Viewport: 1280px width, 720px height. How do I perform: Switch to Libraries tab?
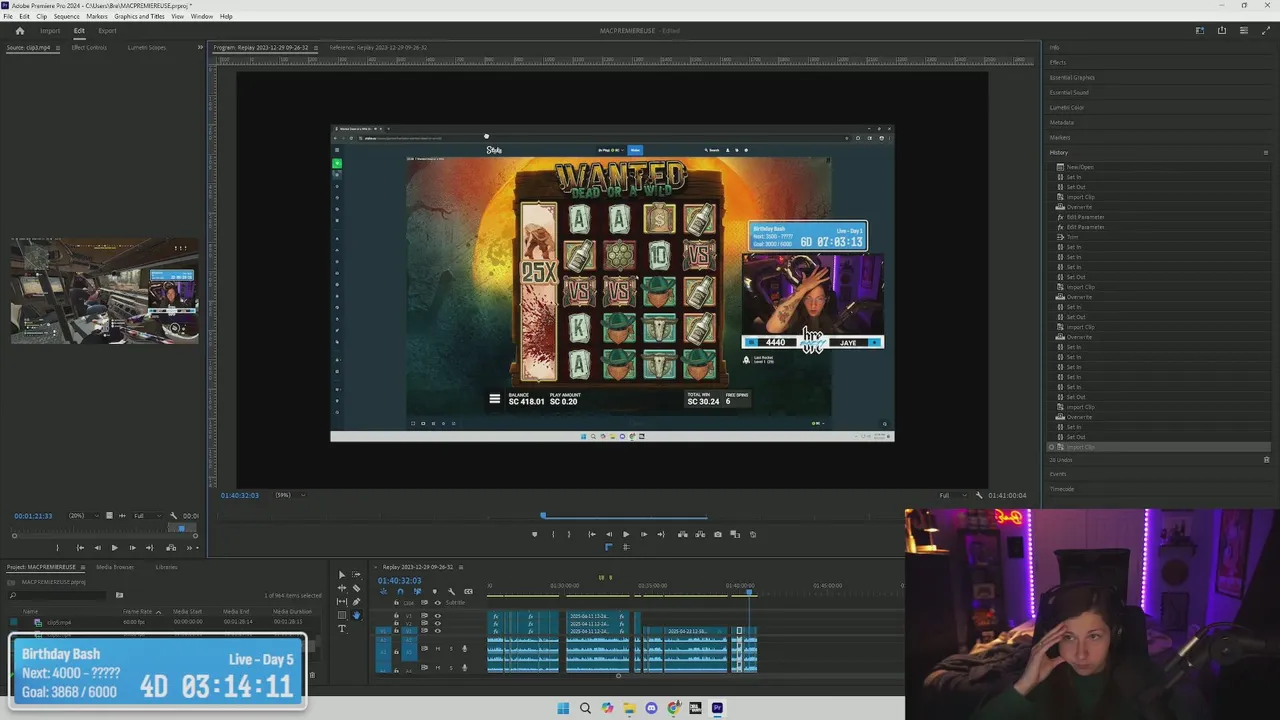(x=166, y=567)
